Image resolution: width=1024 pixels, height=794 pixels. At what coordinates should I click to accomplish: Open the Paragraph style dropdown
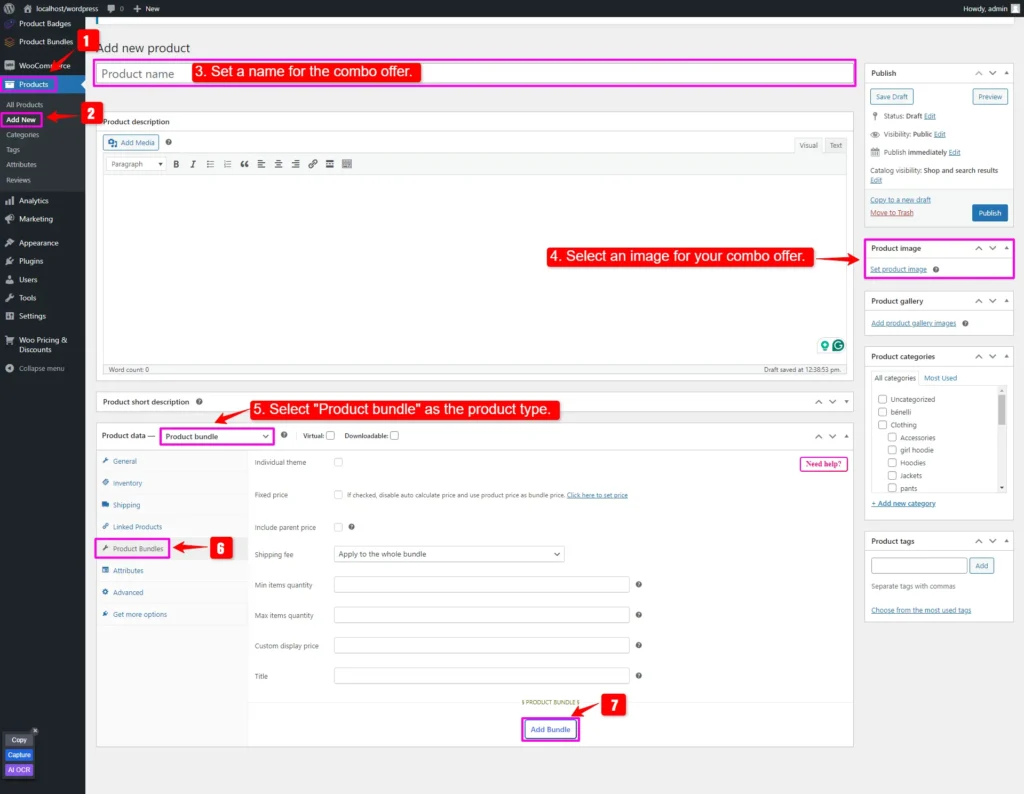[x=135, y=164]
